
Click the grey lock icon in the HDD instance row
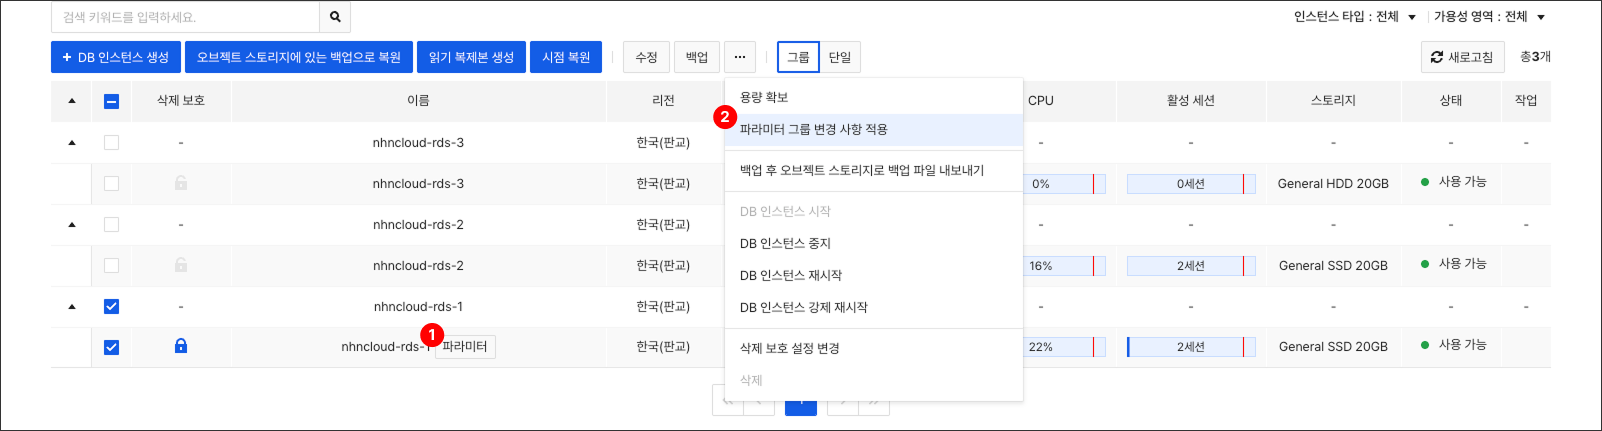[181, 183]
